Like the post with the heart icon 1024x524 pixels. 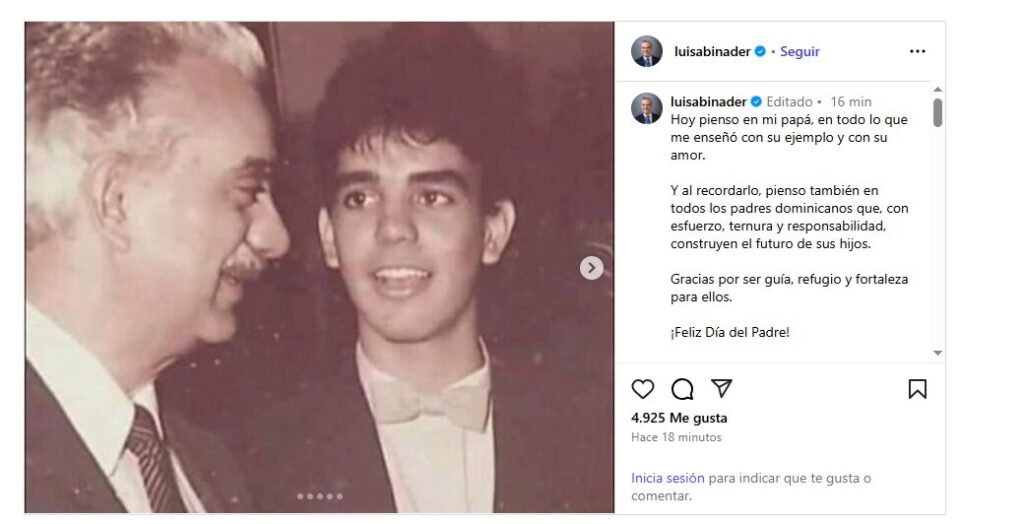click(x=643, y=389)
